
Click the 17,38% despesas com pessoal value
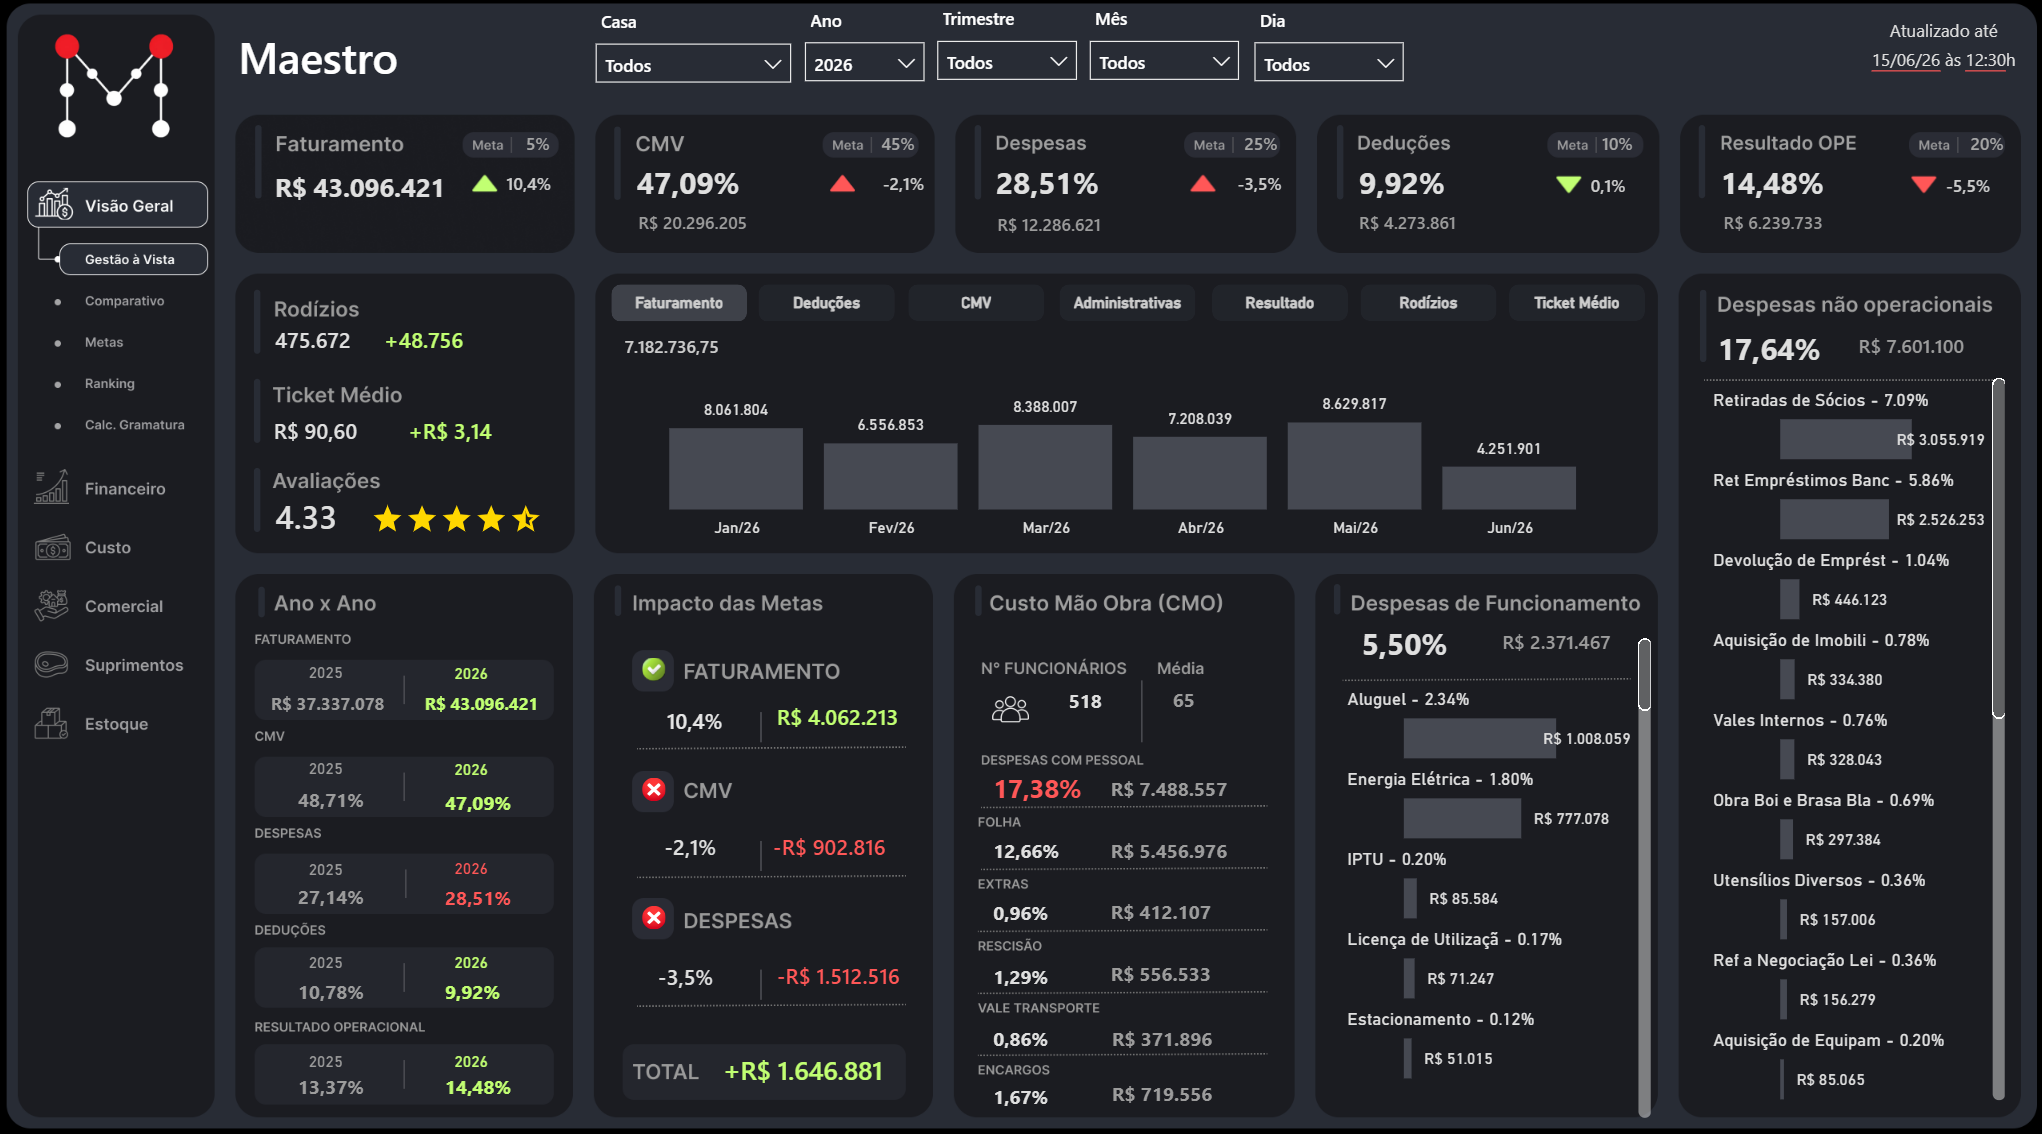click(1037, 789)
